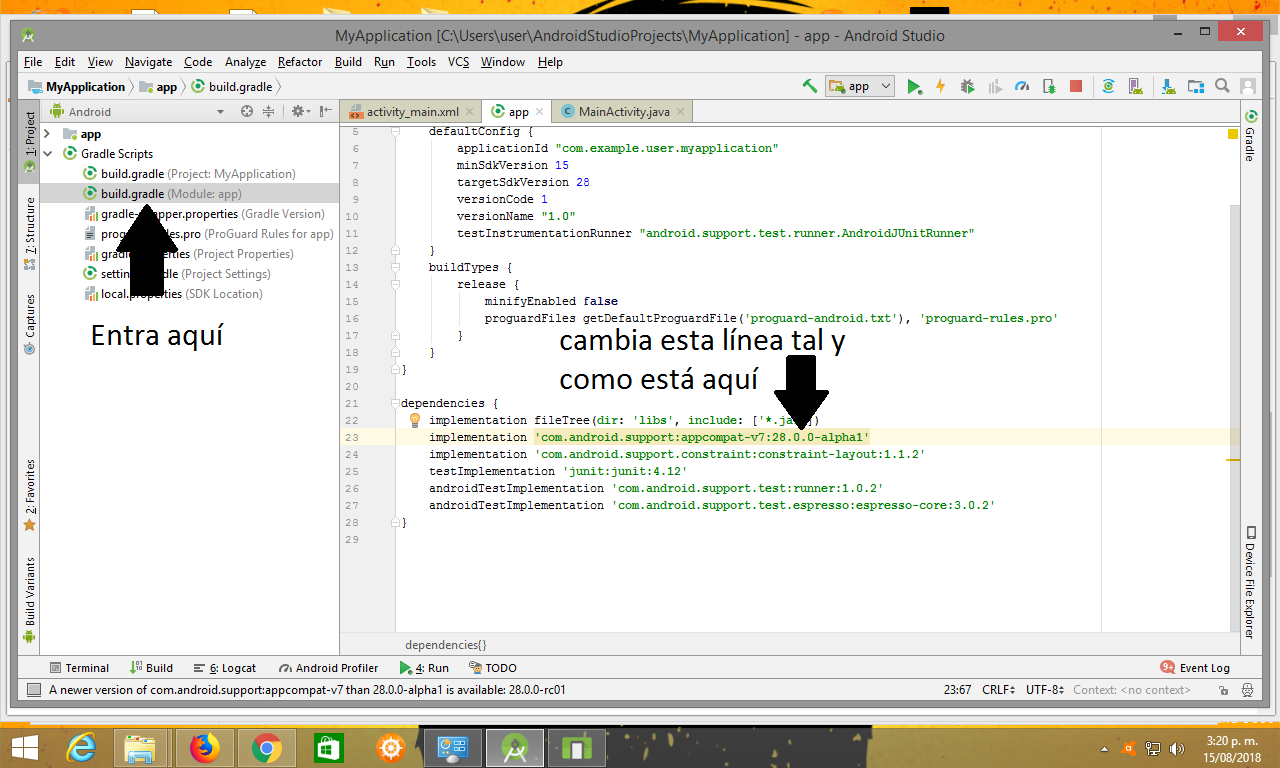Viewport: 1280px width, 768px height.
Task: Close the MainActivity.java tab
Action: 682,112
